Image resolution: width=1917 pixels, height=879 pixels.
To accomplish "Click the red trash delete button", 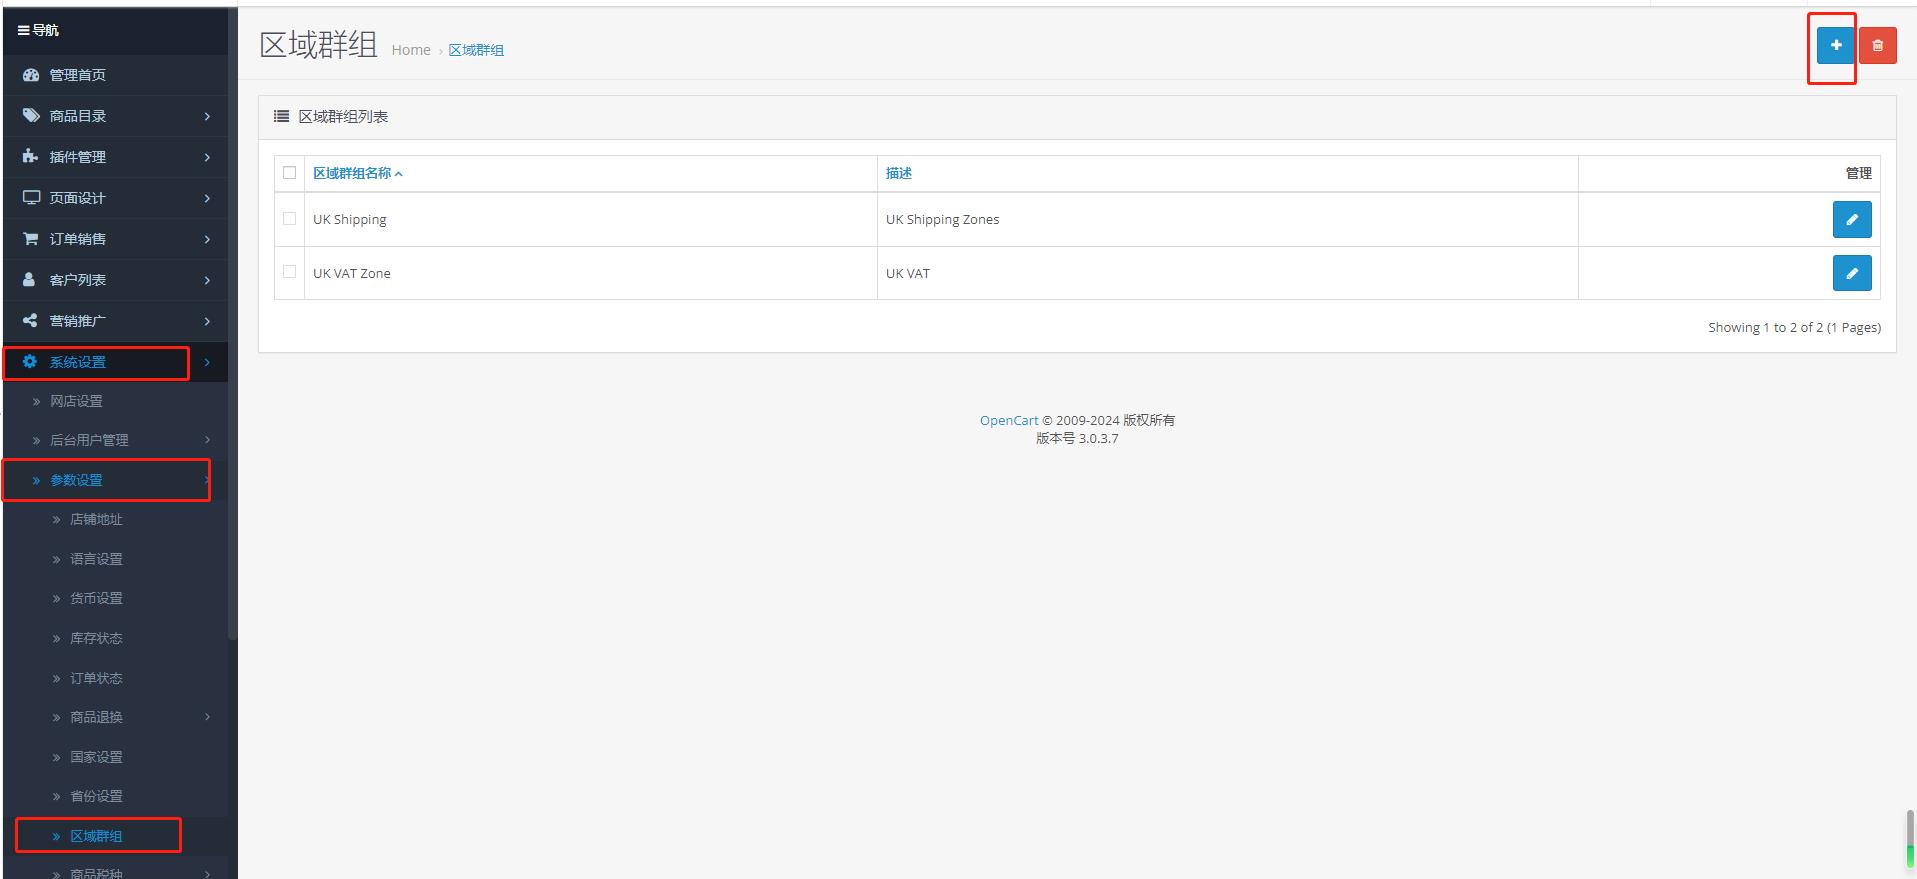I will click(1877, 45).
